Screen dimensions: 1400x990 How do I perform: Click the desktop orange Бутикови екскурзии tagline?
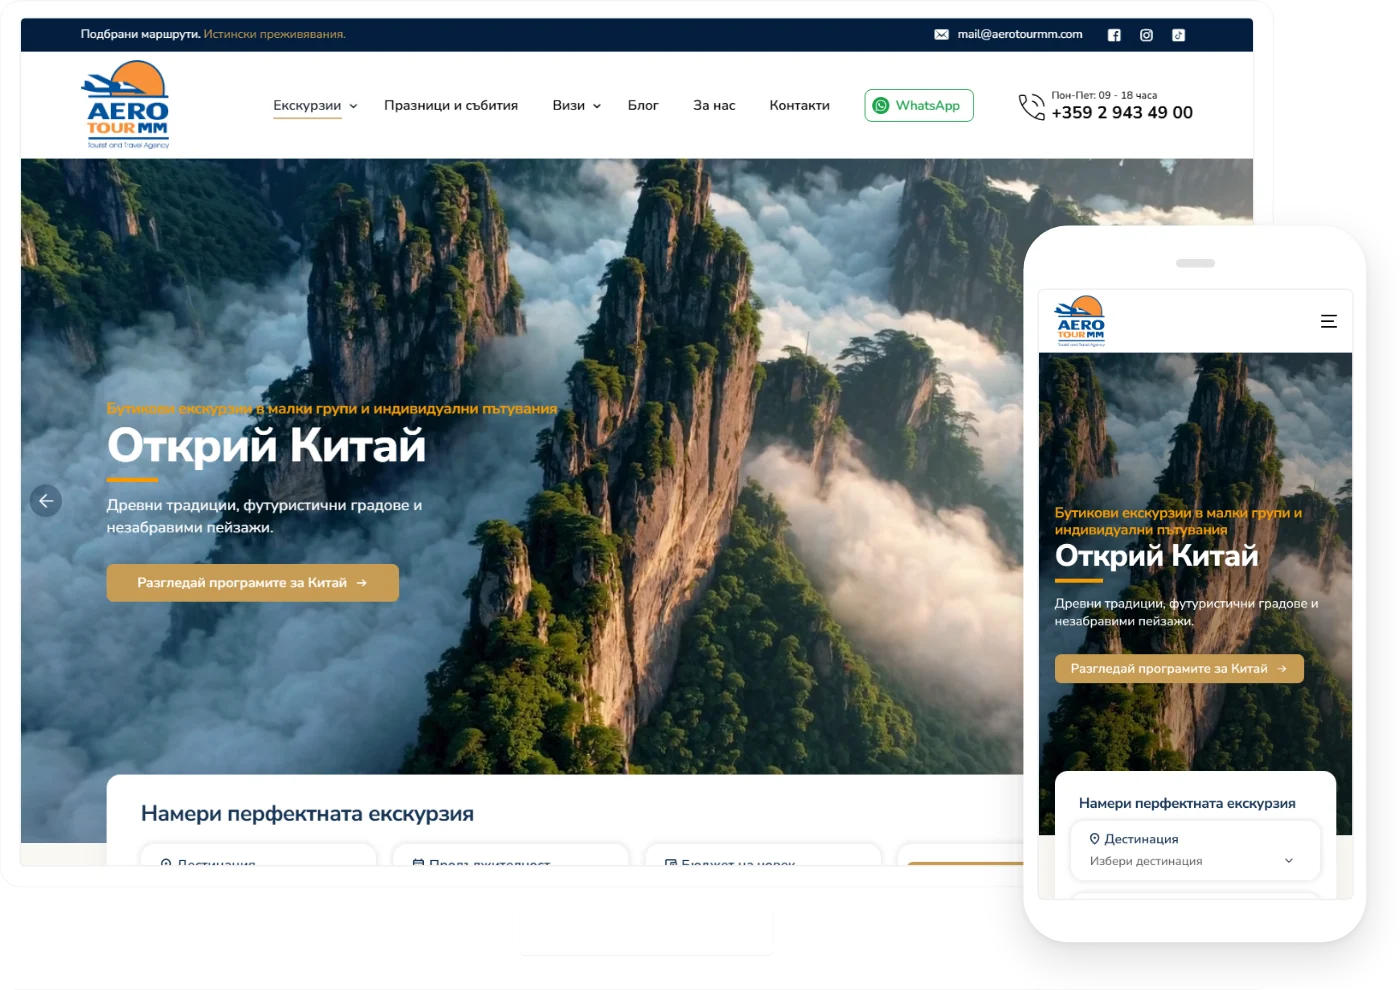point(332,409)
